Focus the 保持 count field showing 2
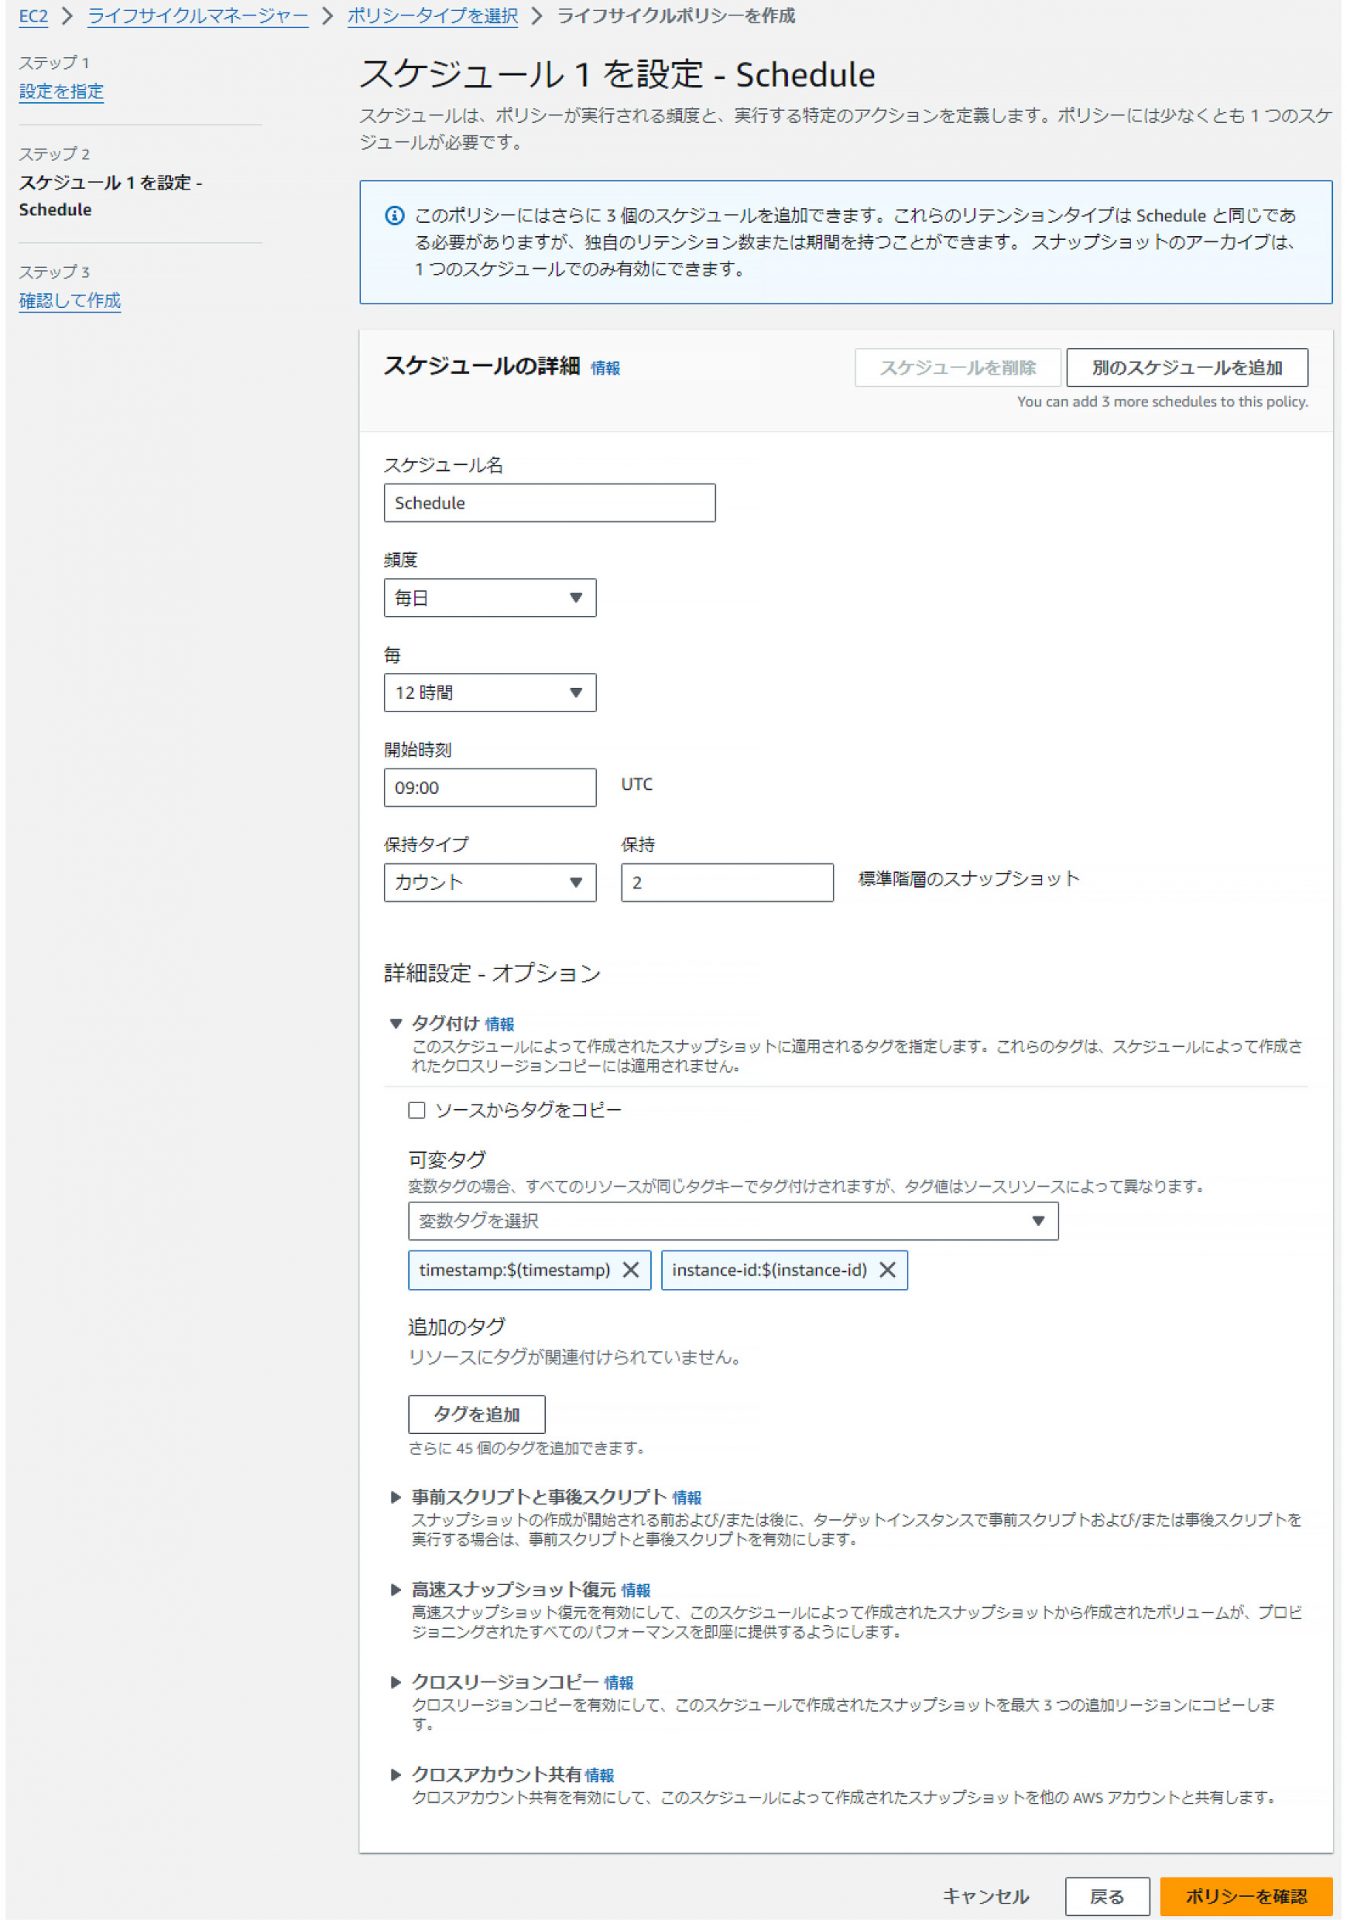 (x=727, y=883)
